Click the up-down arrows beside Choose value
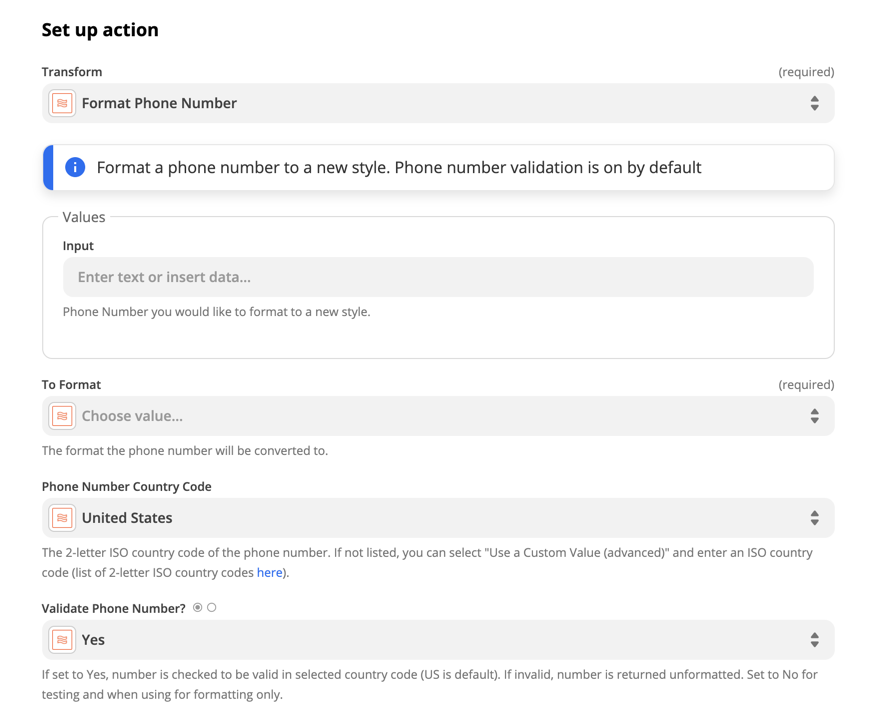877x717 pixels. pos(814,415)
